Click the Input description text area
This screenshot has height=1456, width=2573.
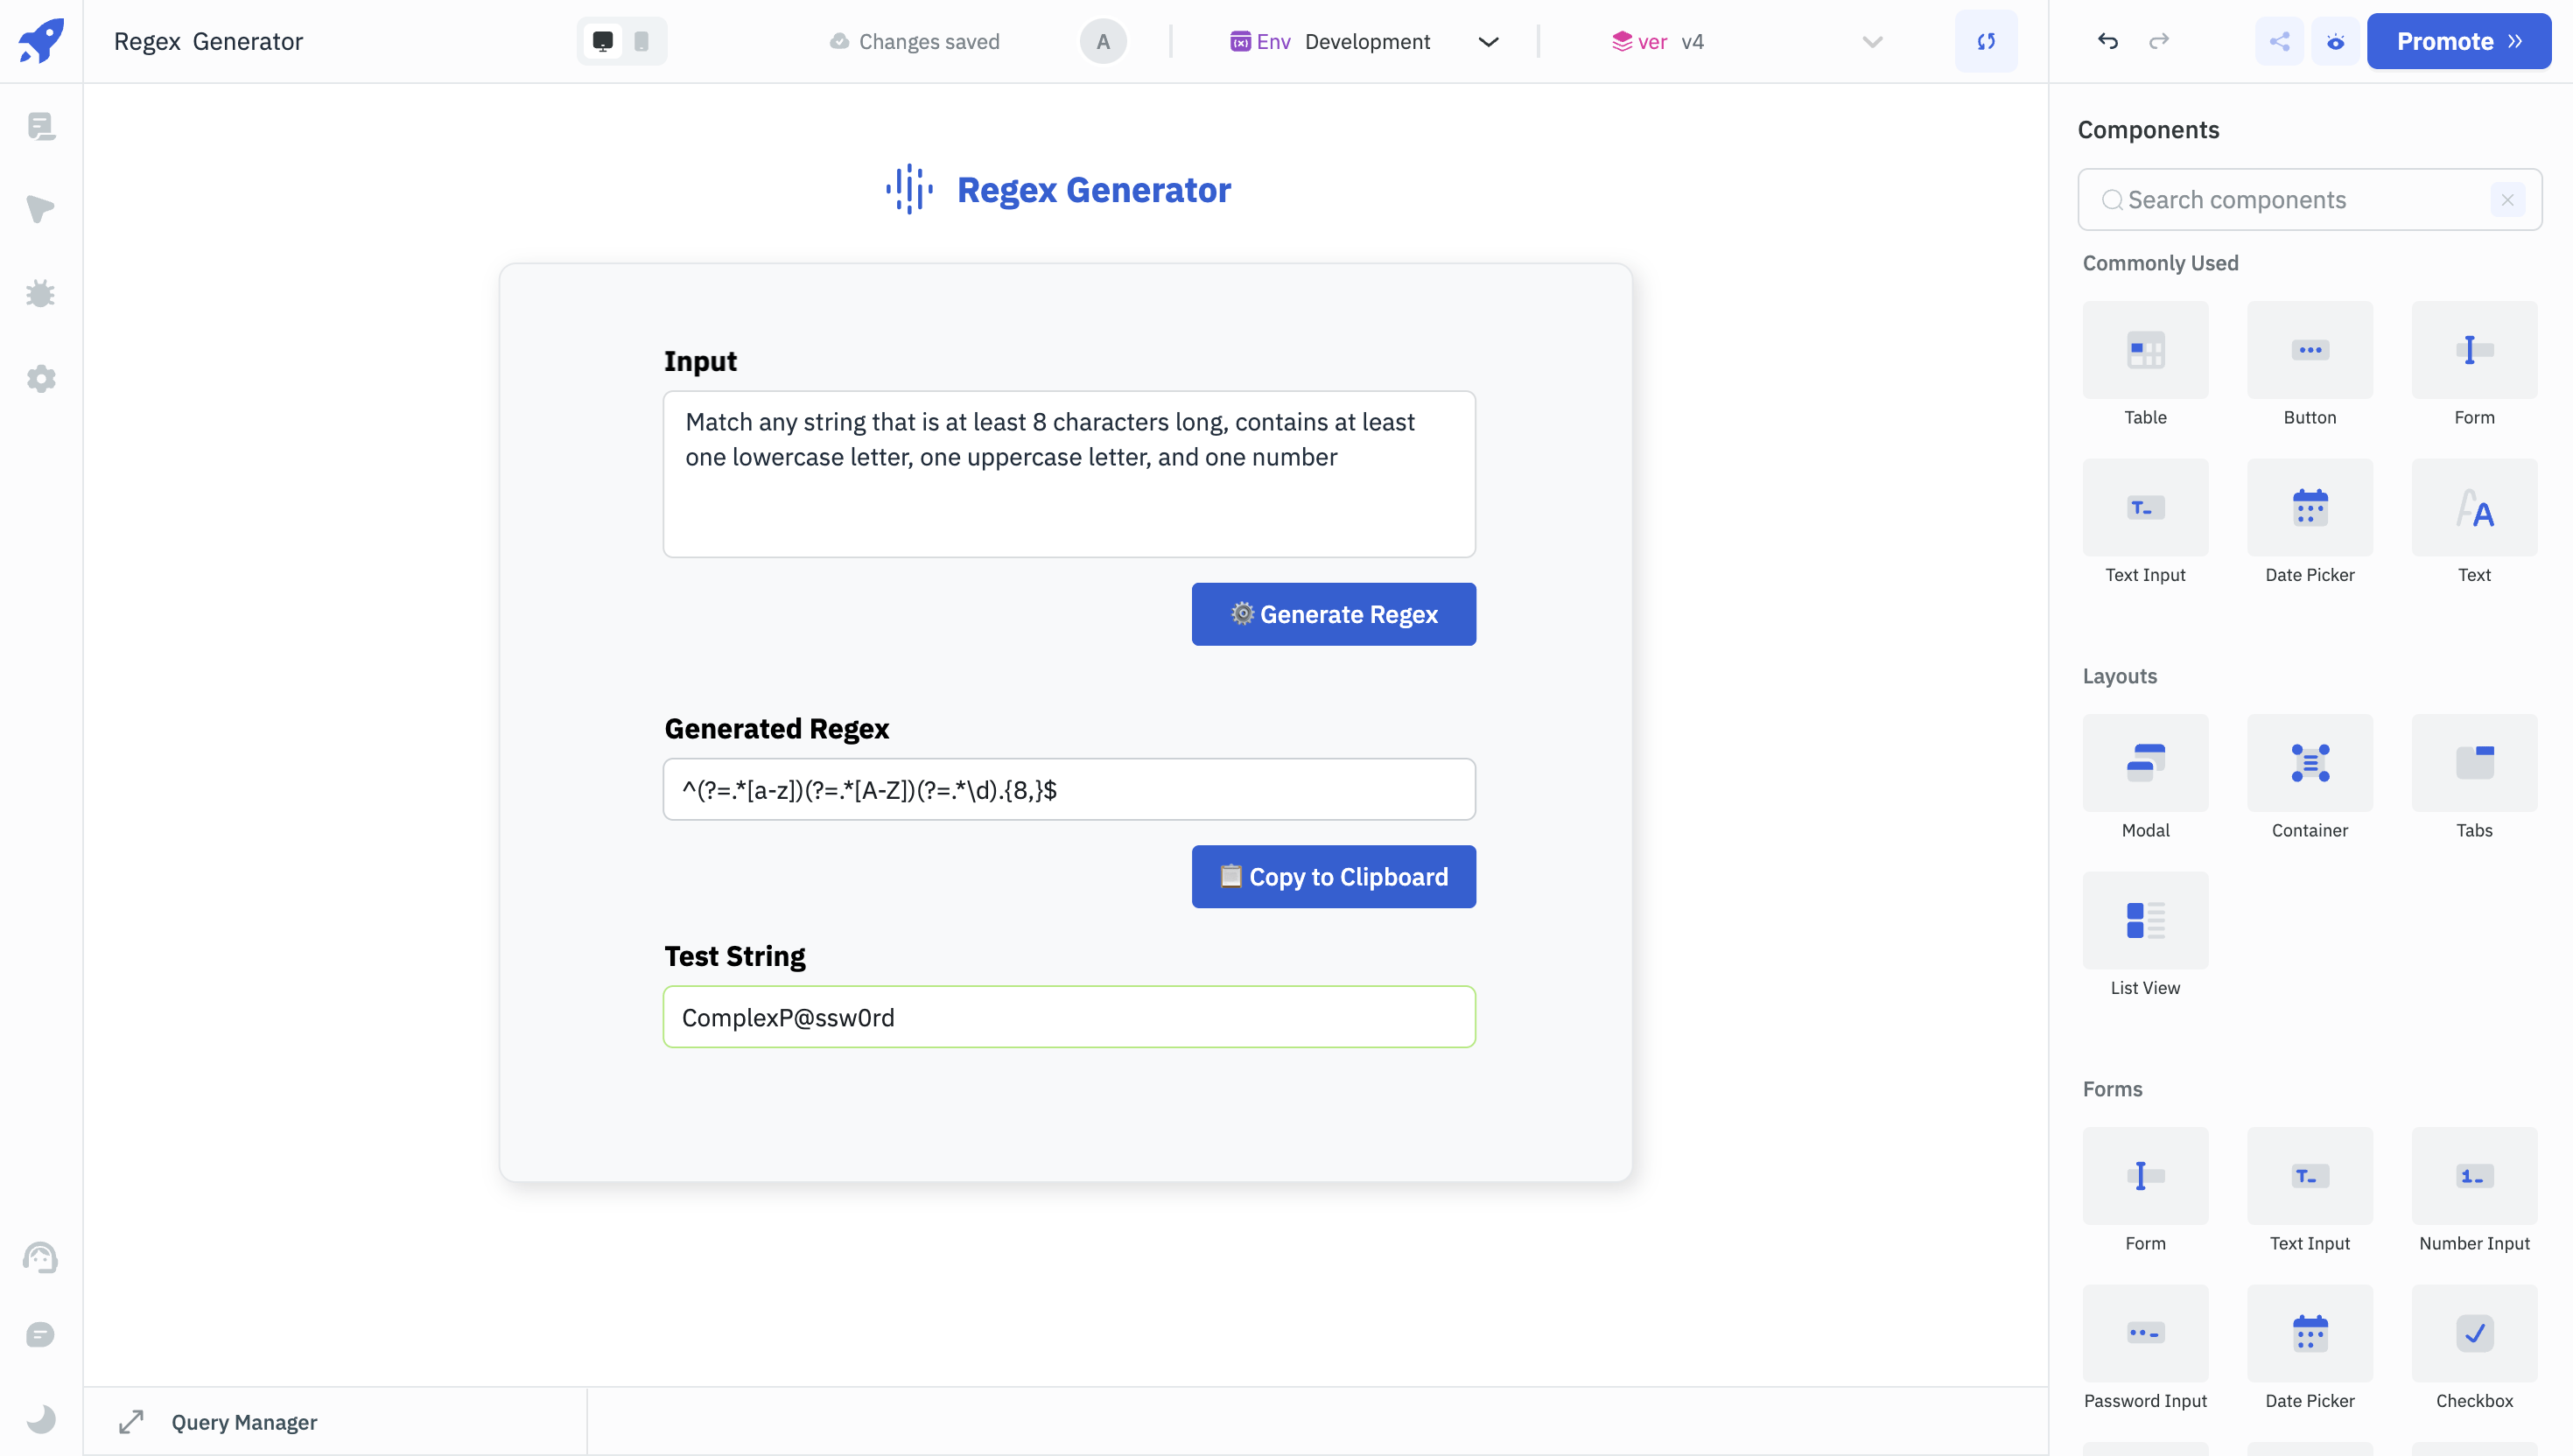[1069, 474]
